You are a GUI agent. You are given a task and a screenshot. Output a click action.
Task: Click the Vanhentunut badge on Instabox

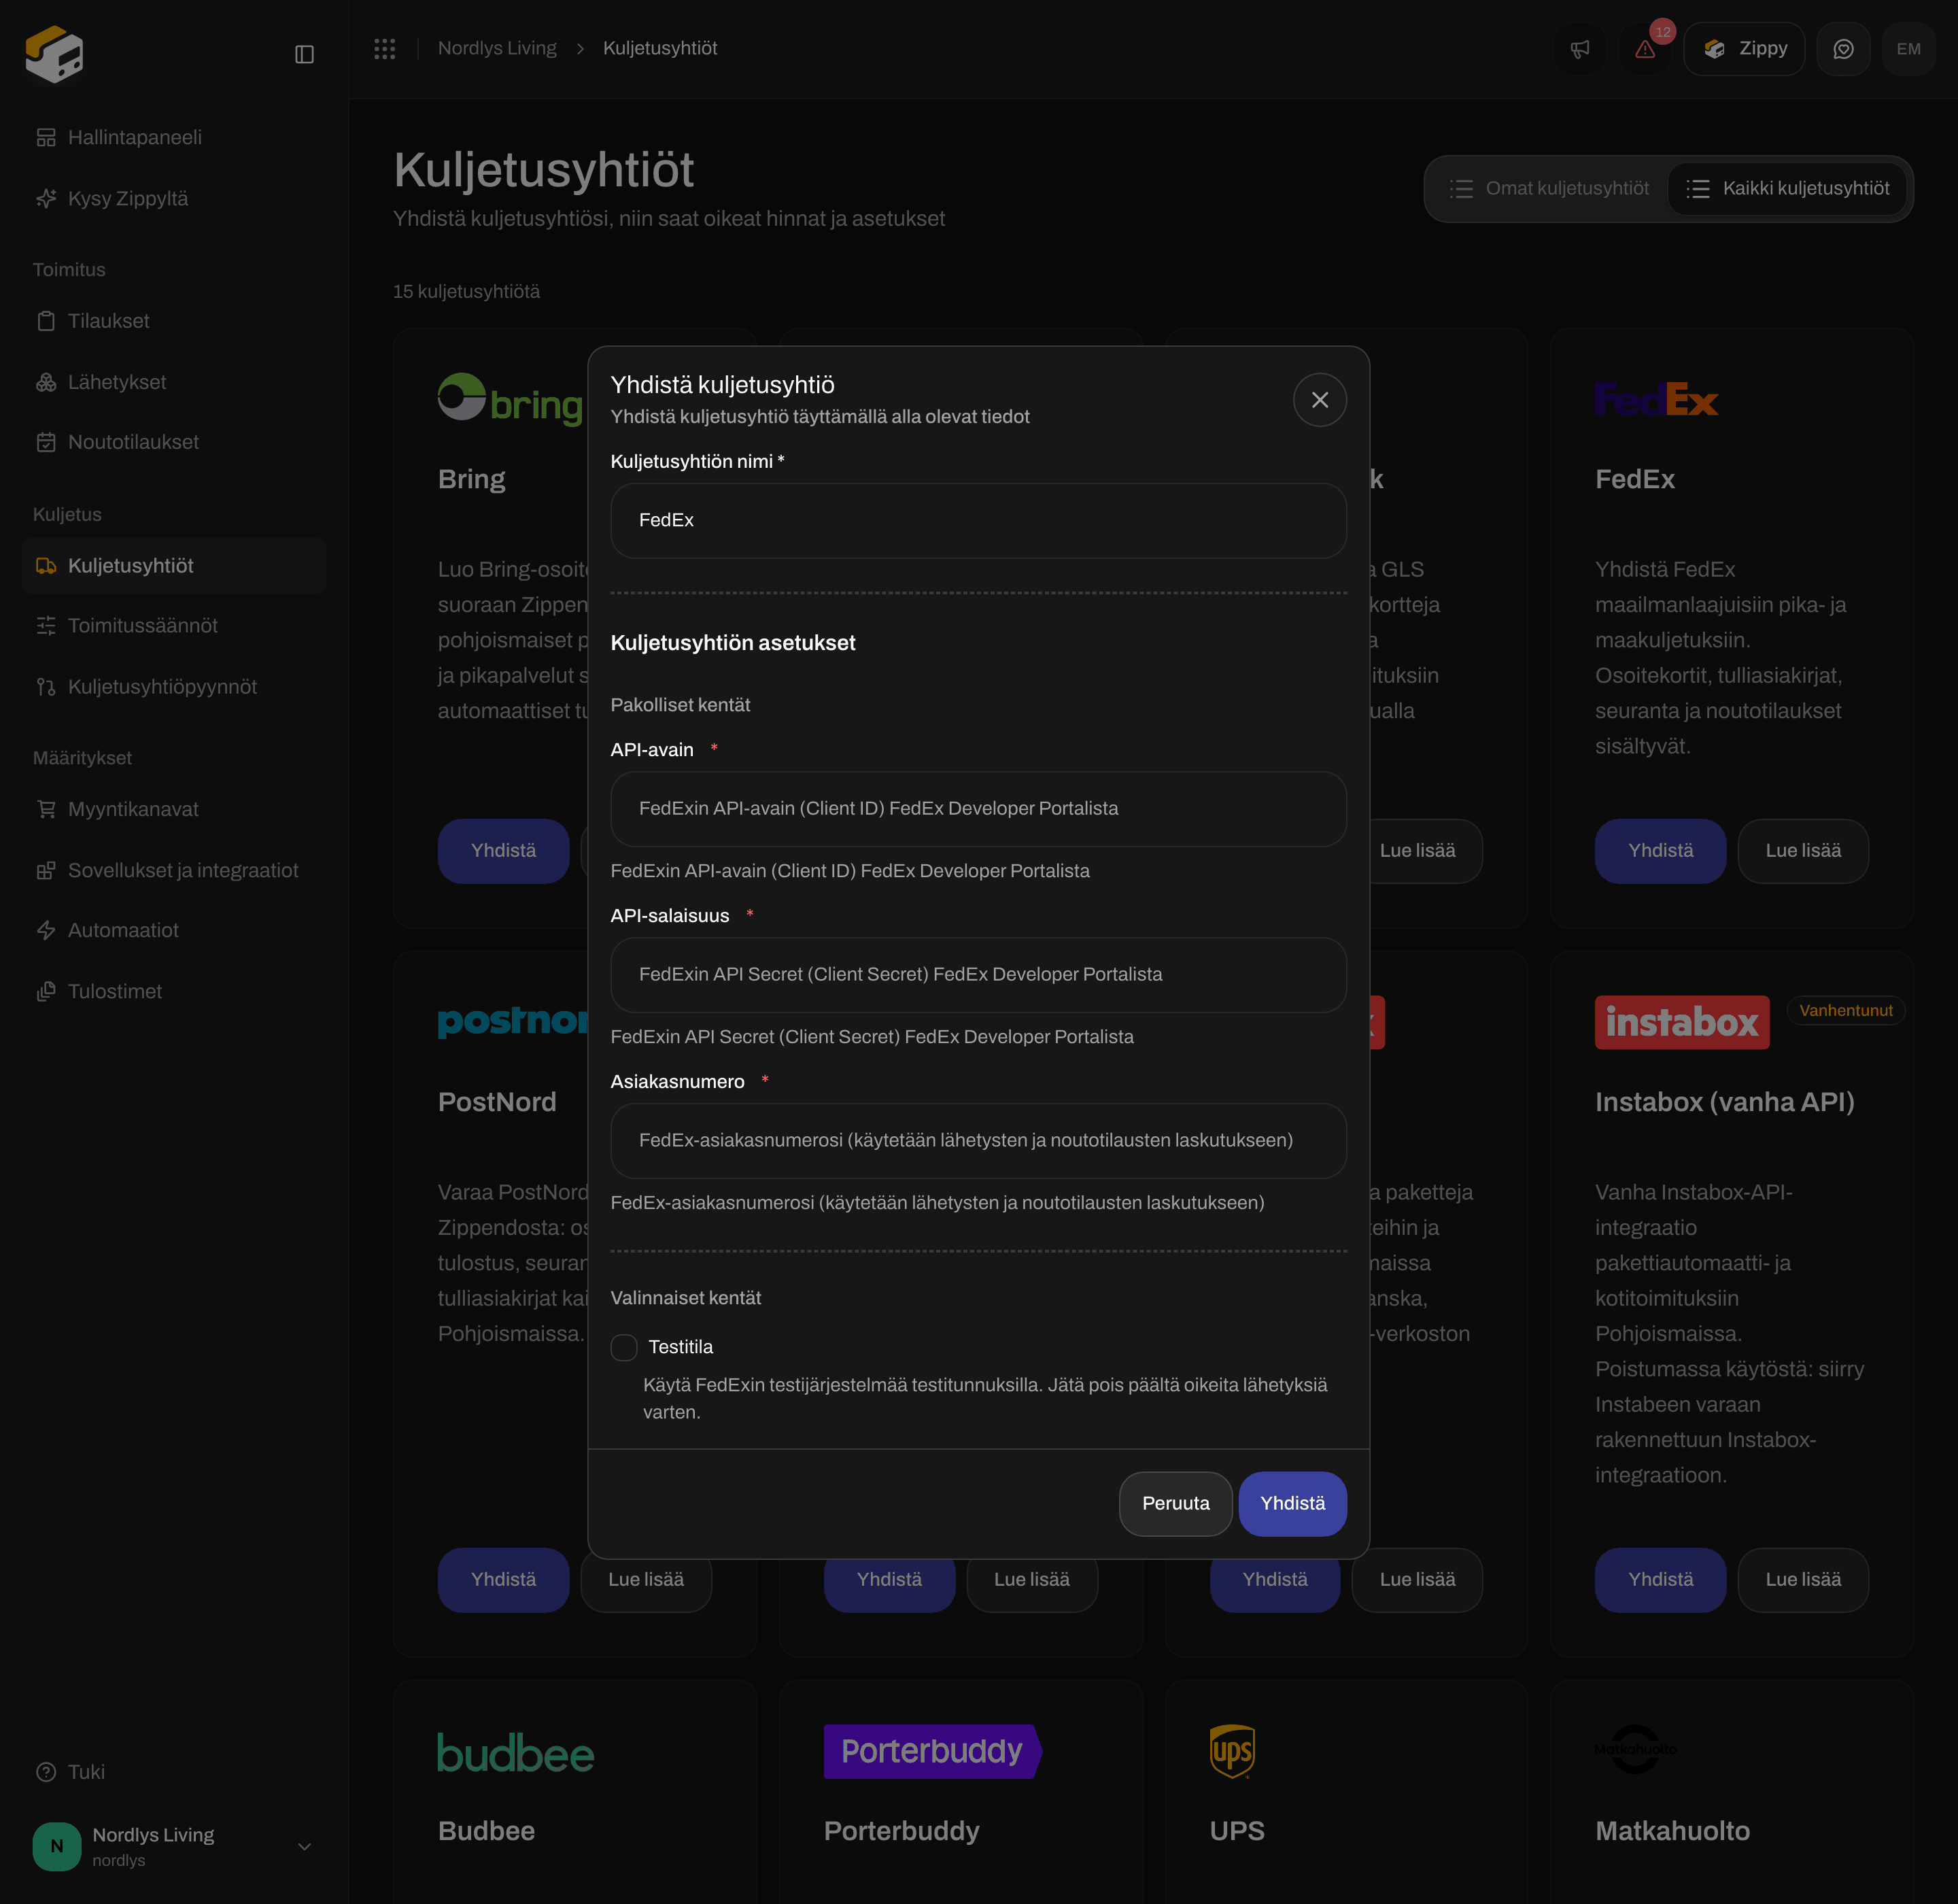point(1846,1011)
